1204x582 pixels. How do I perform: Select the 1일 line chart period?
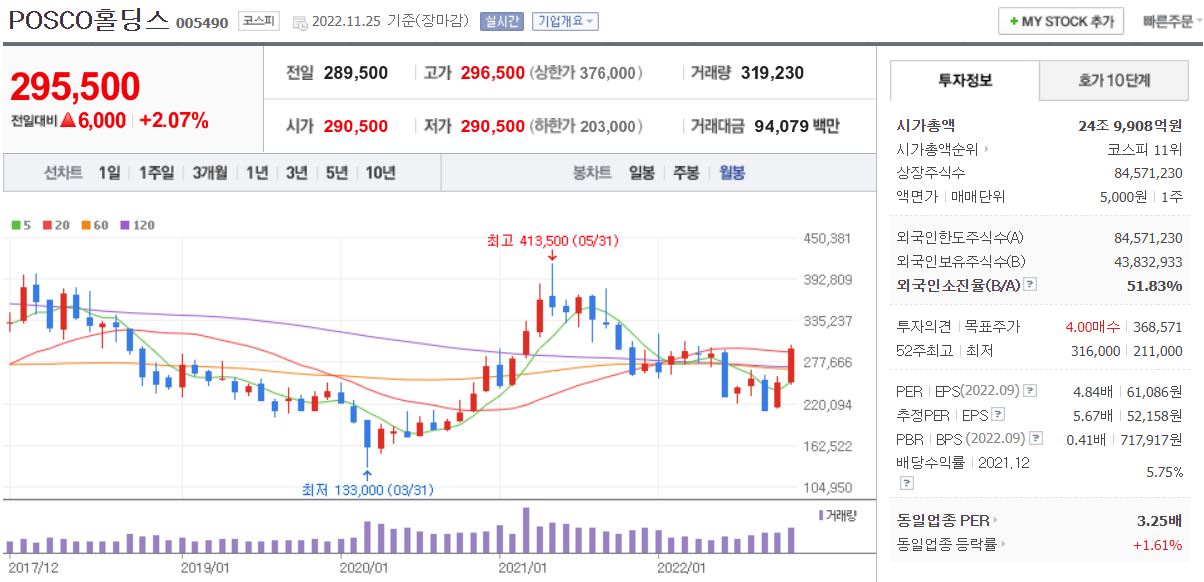[x=109, y=172]
